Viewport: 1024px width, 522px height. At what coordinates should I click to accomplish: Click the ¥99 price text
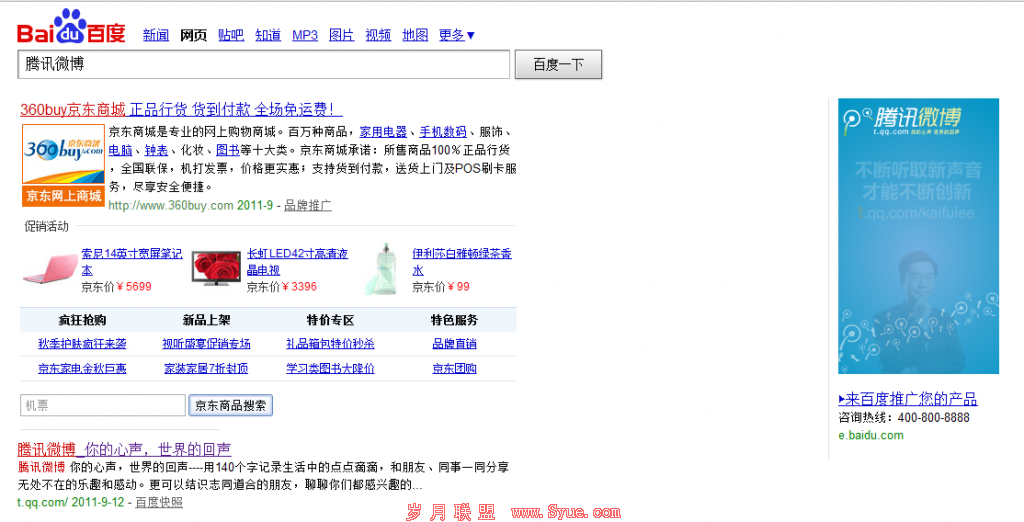[458, 287]
